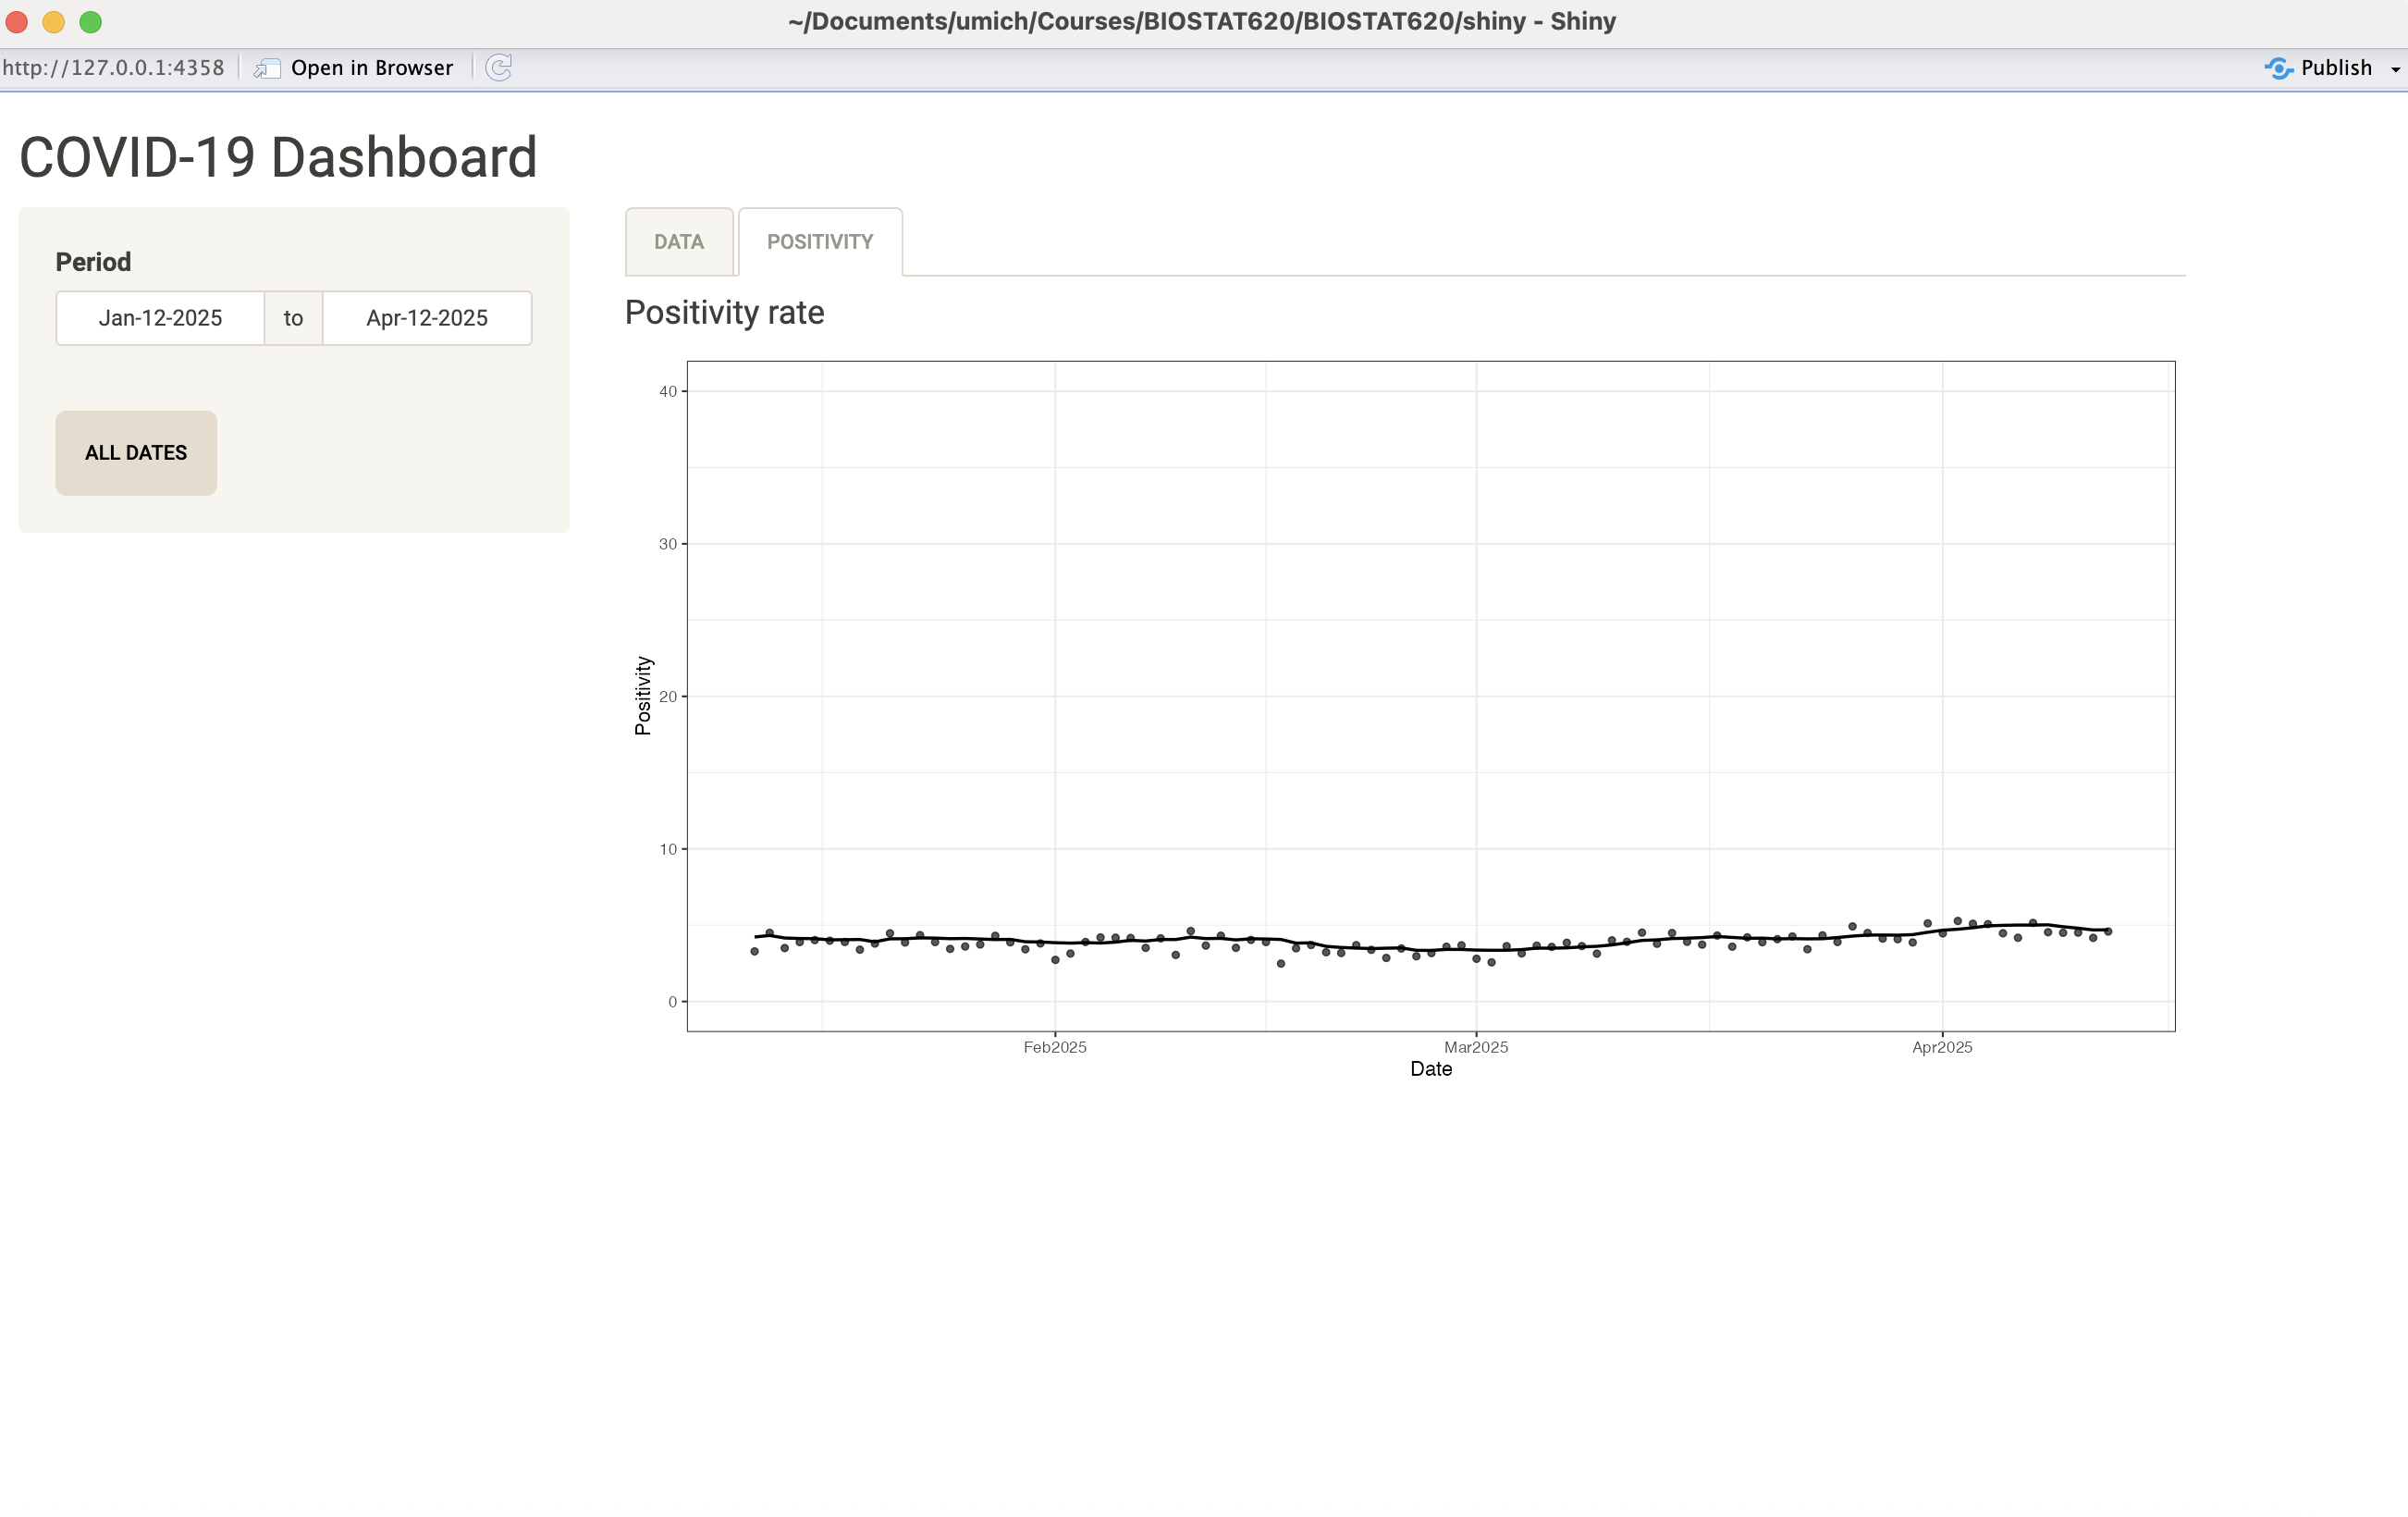Click the reload app icon
The height and width of the screenshot is (1517, 2408).
pyautogui.click(x=498, y=68)
